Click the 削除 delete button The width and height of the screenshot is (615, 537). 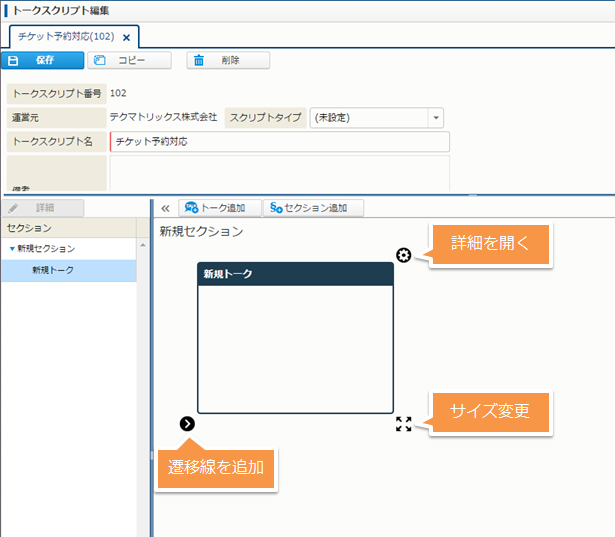(228, 60)
